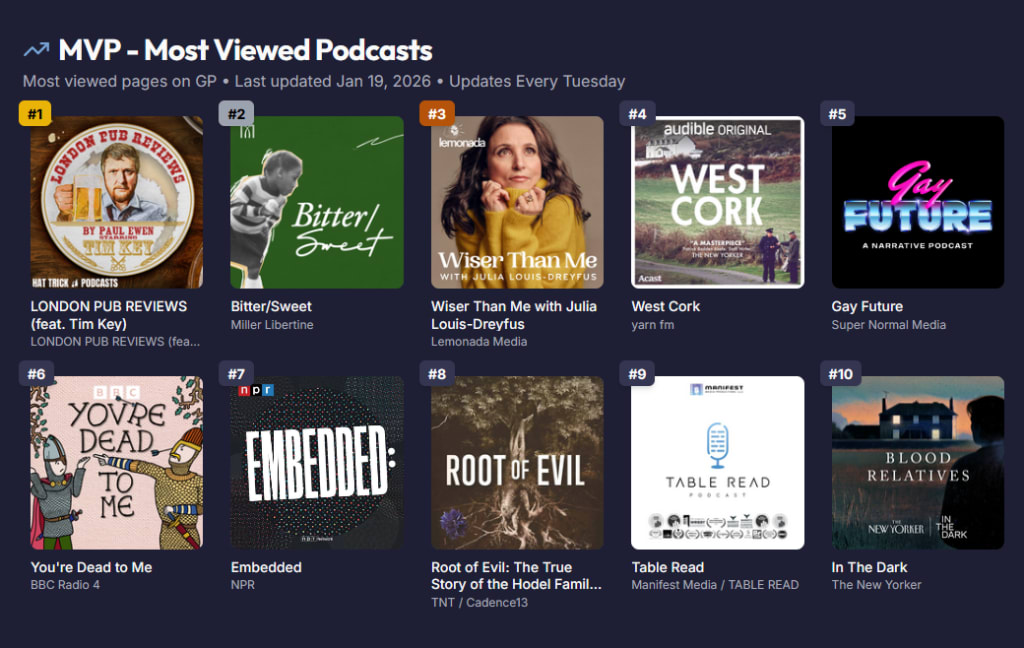Open Wiser Than Me with Julia Louis-Dreyfus title

coord(514,315)
